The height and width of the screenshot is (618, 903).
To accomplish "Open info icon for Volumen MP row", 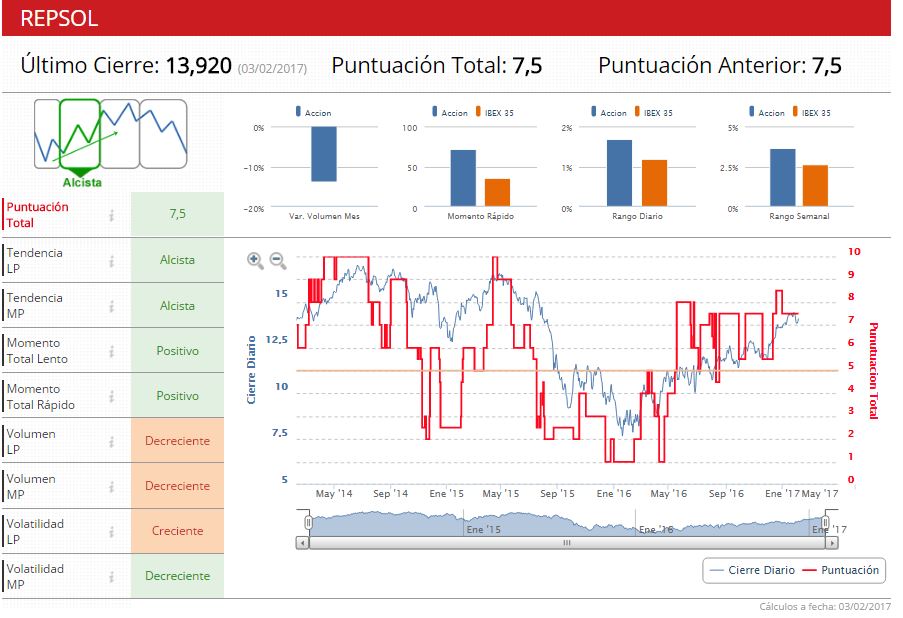I will (x=112, y=487).
